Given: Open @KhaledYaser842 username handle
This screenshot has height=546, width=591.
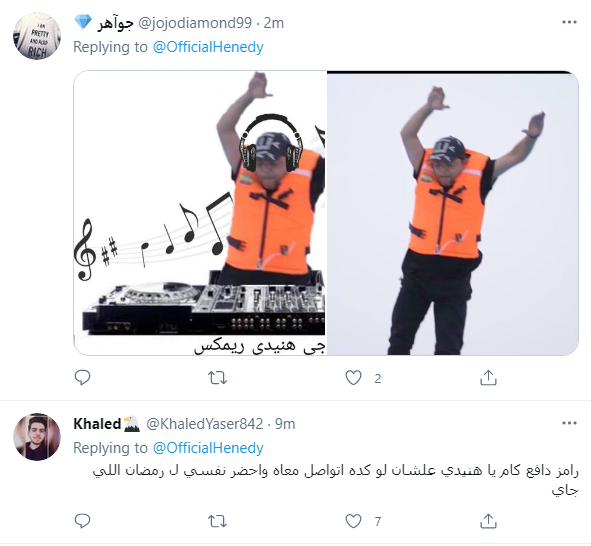Looking at the screenshot, I should click(x=204, y=424).
